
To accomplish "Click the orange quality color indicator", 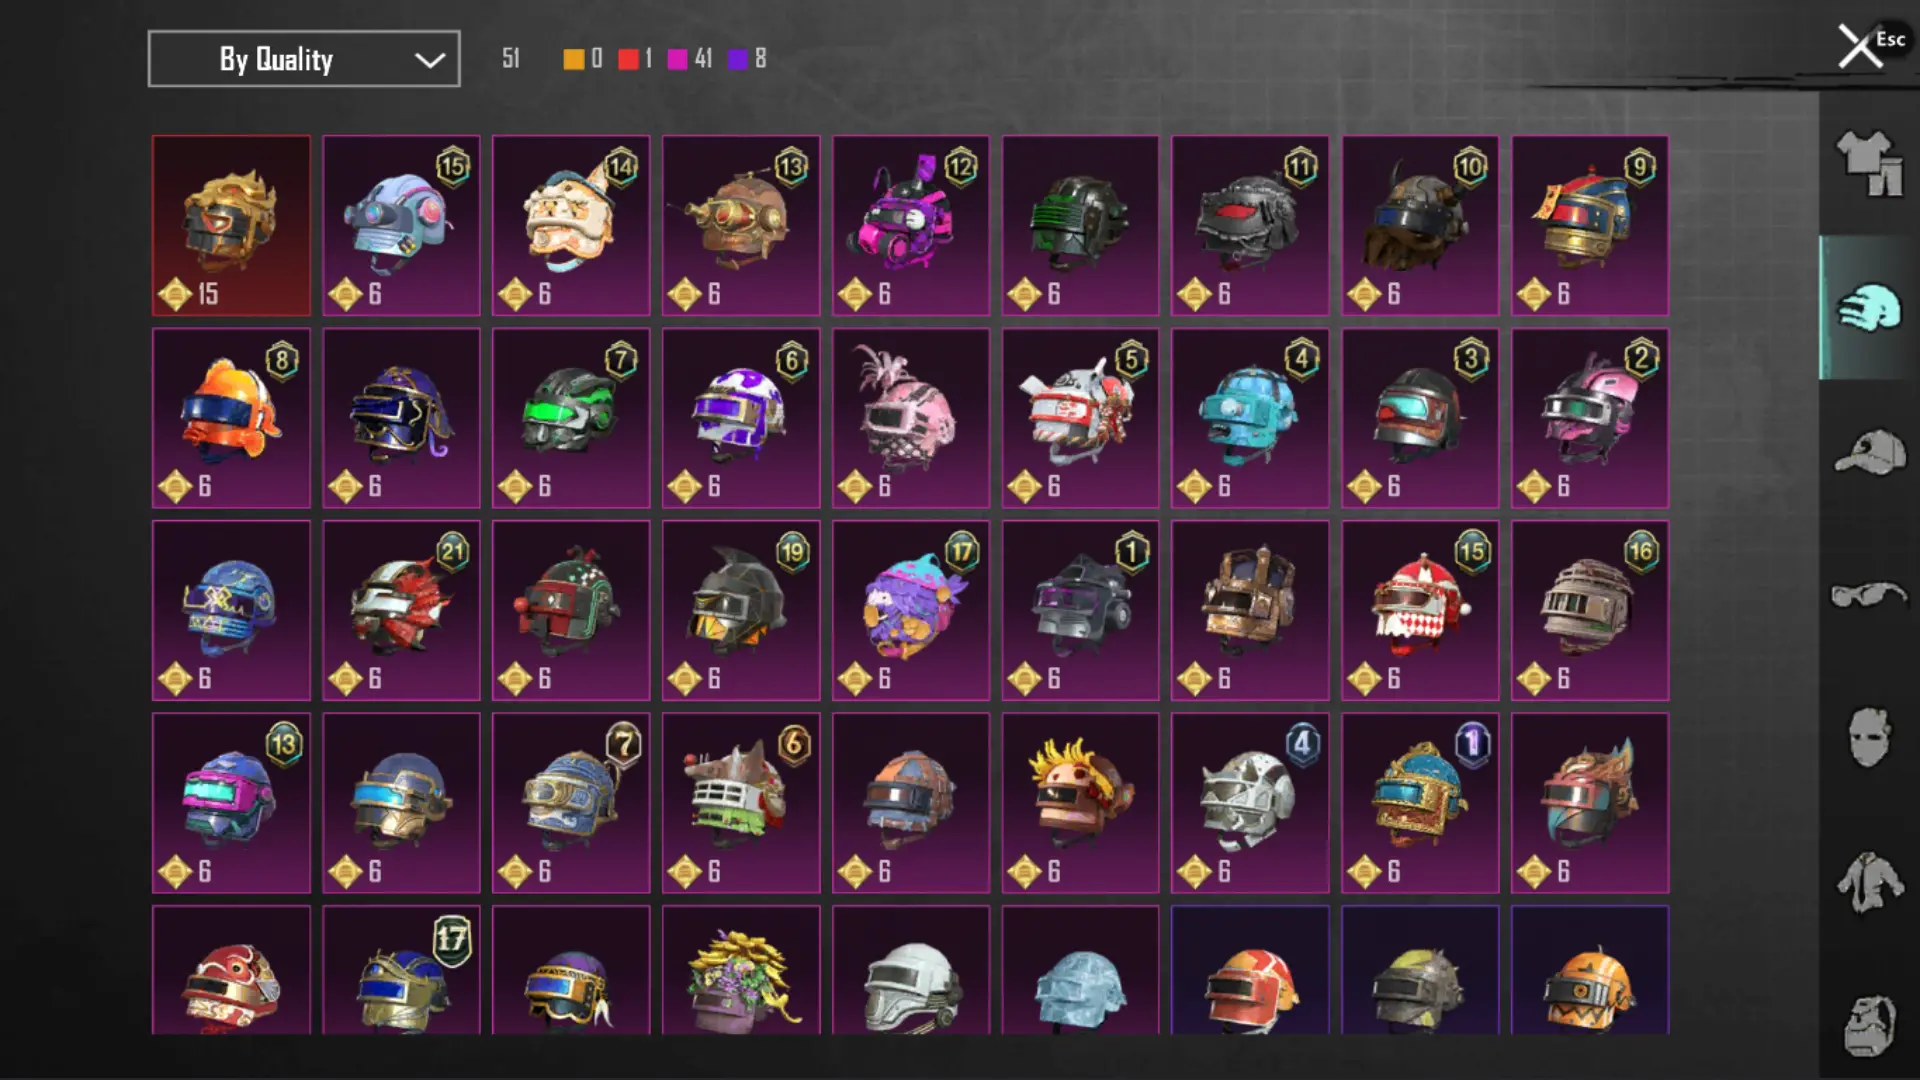I will point(573,59).
